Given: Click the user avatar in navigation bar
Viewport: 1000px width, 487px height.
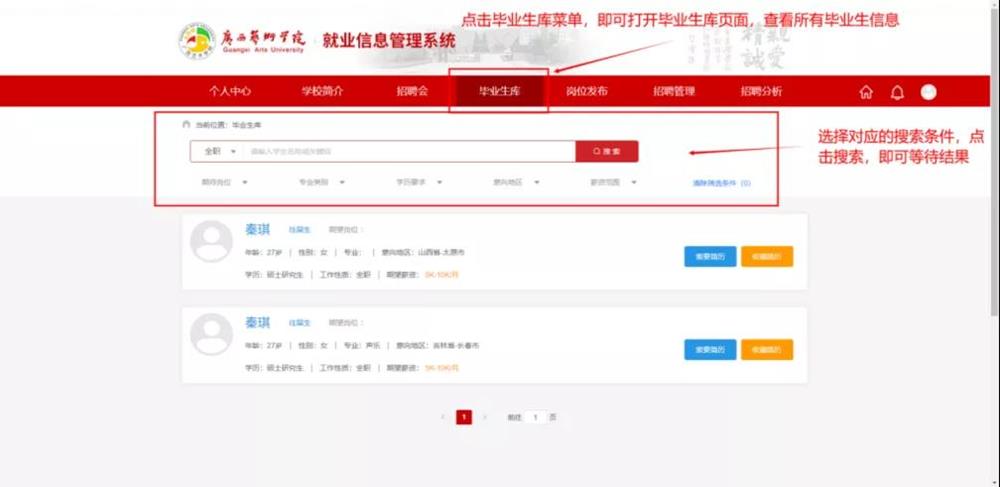Looking at the screenshot, I should 928,92.
